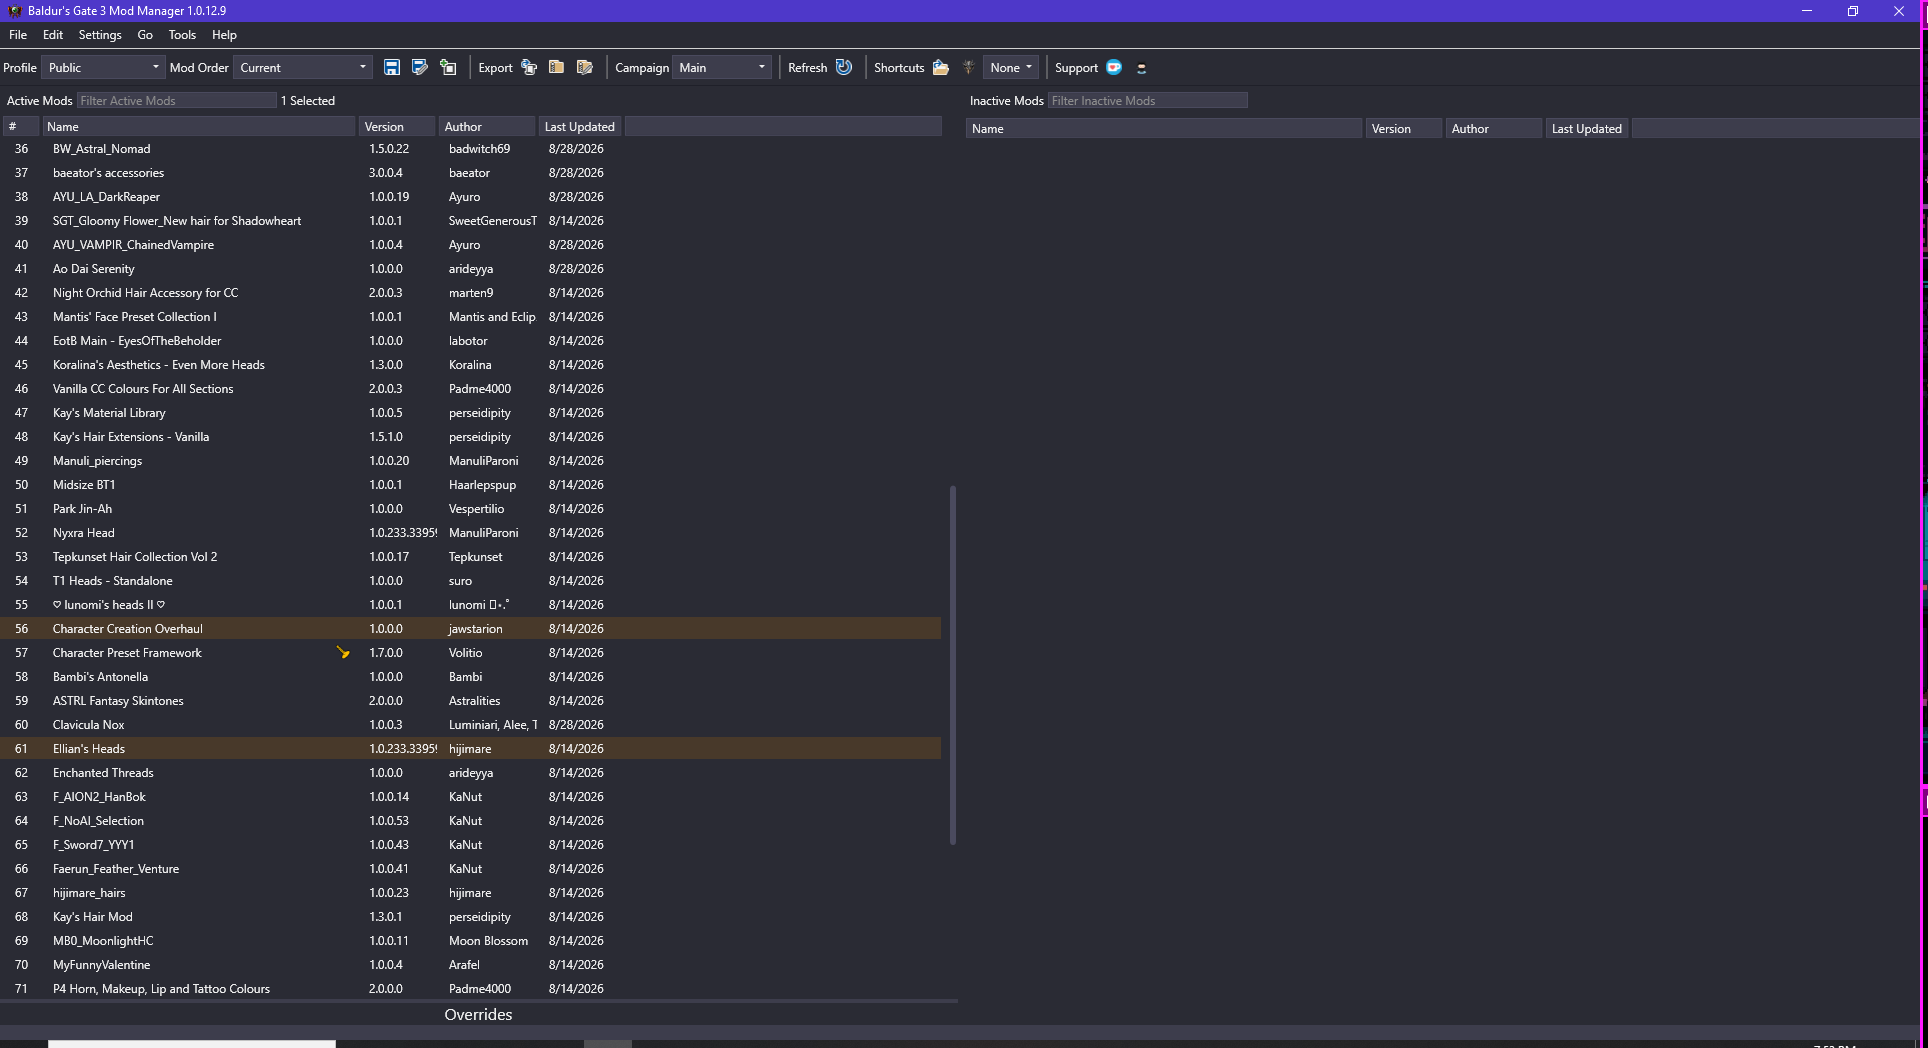Open the Edit menu
Viewport: 1928px width, 1048px height.
pyautogui.click(x=53, y=34)
